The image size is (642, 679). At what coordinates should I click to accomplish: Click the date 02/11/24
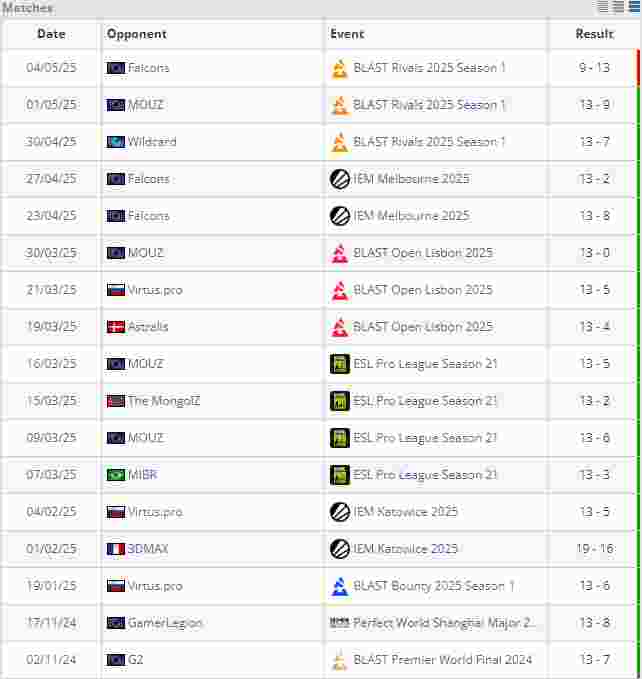pyautogui.click(x=51, y=660)
